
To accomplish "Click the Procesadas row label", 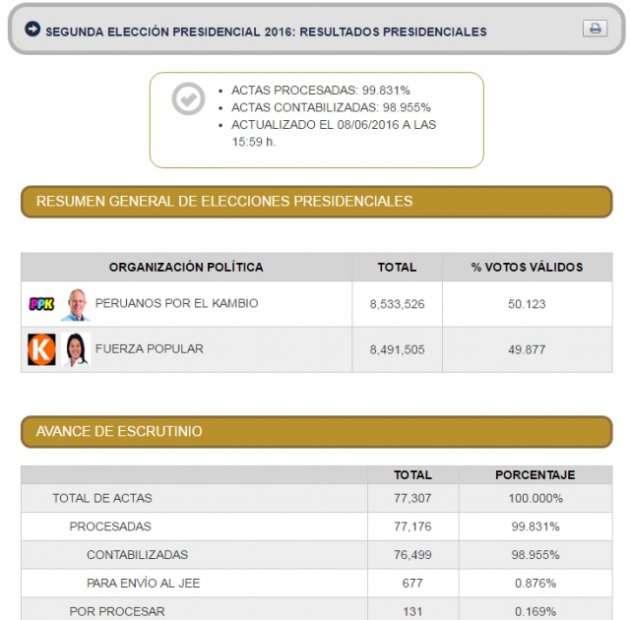I will 110,526.
